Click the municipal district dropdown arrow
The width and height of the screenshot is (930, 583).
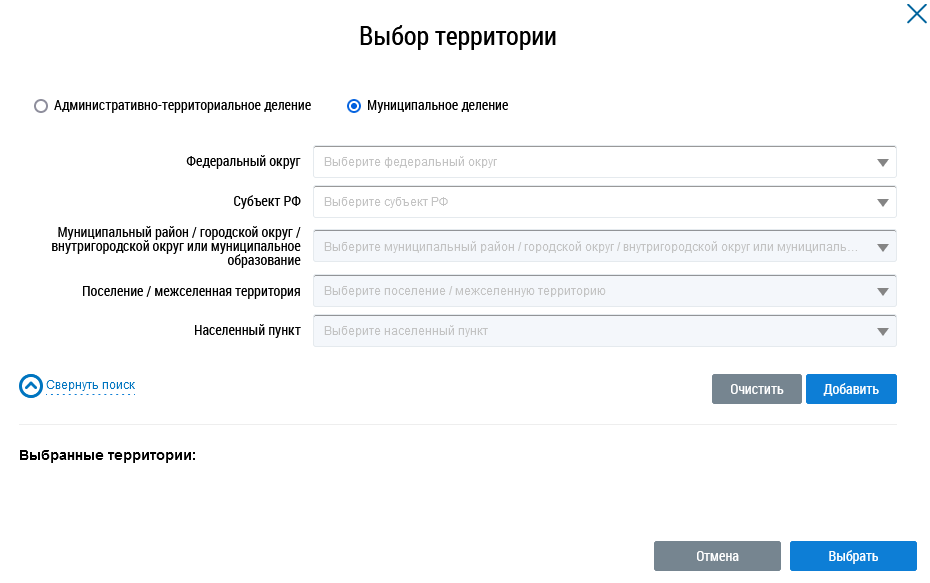[882, 247]
